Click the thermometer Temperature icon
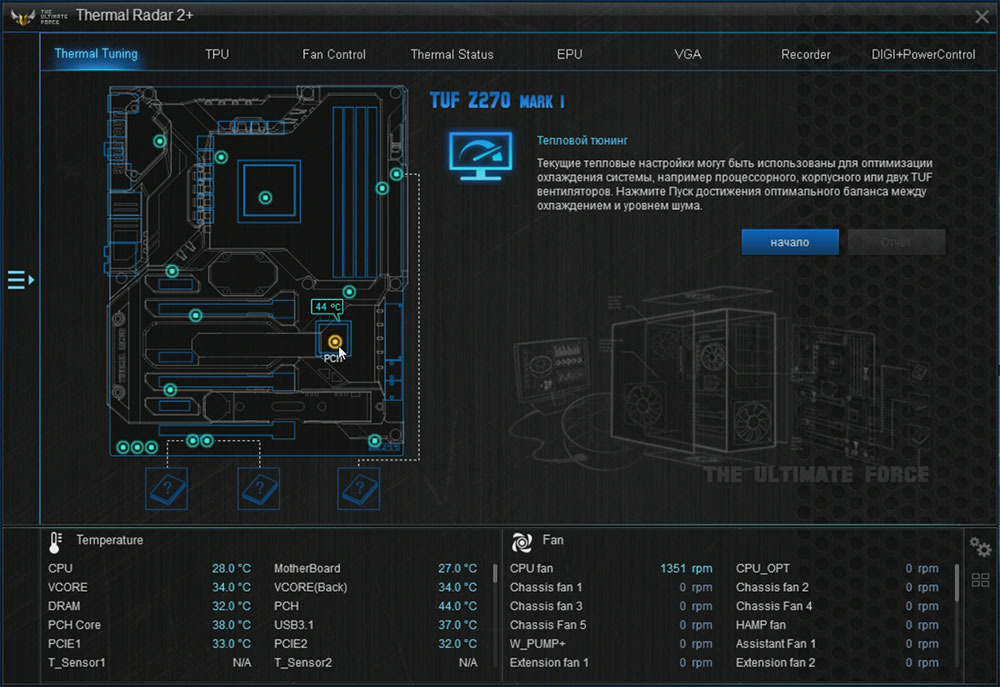1000x687 pixels. point(55,542)
